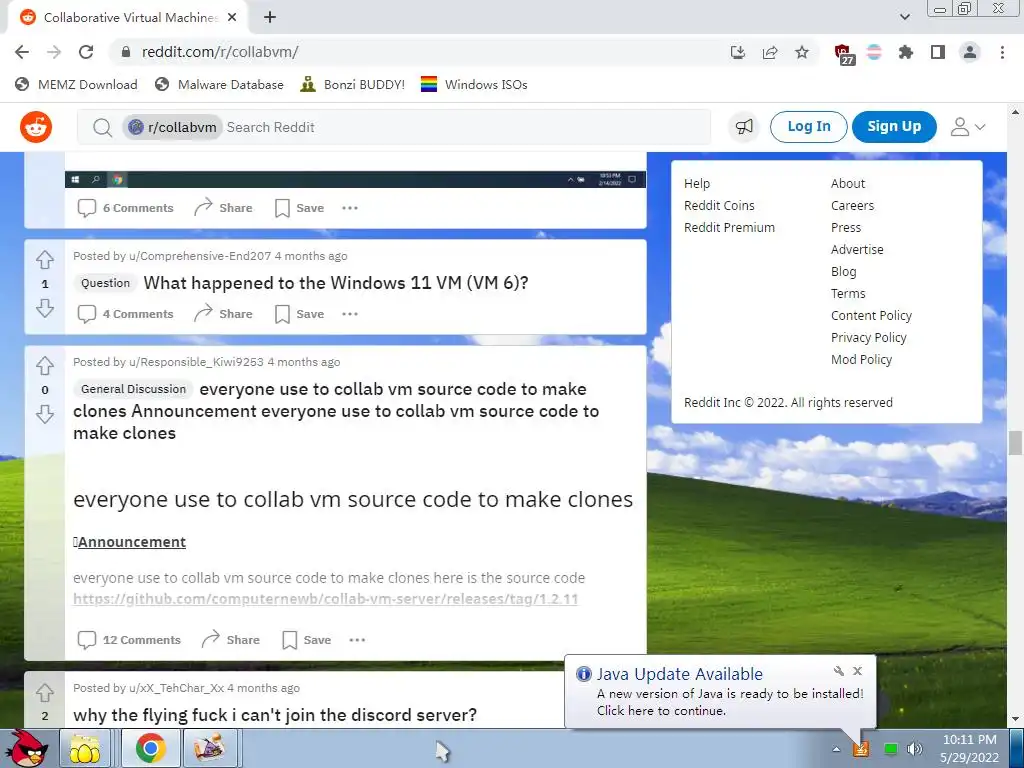The height and width of the screenshot is (768, 1024).
Task: Click the Reddit logo home icon
Action: pyautogui.click(x=36, y=127)
